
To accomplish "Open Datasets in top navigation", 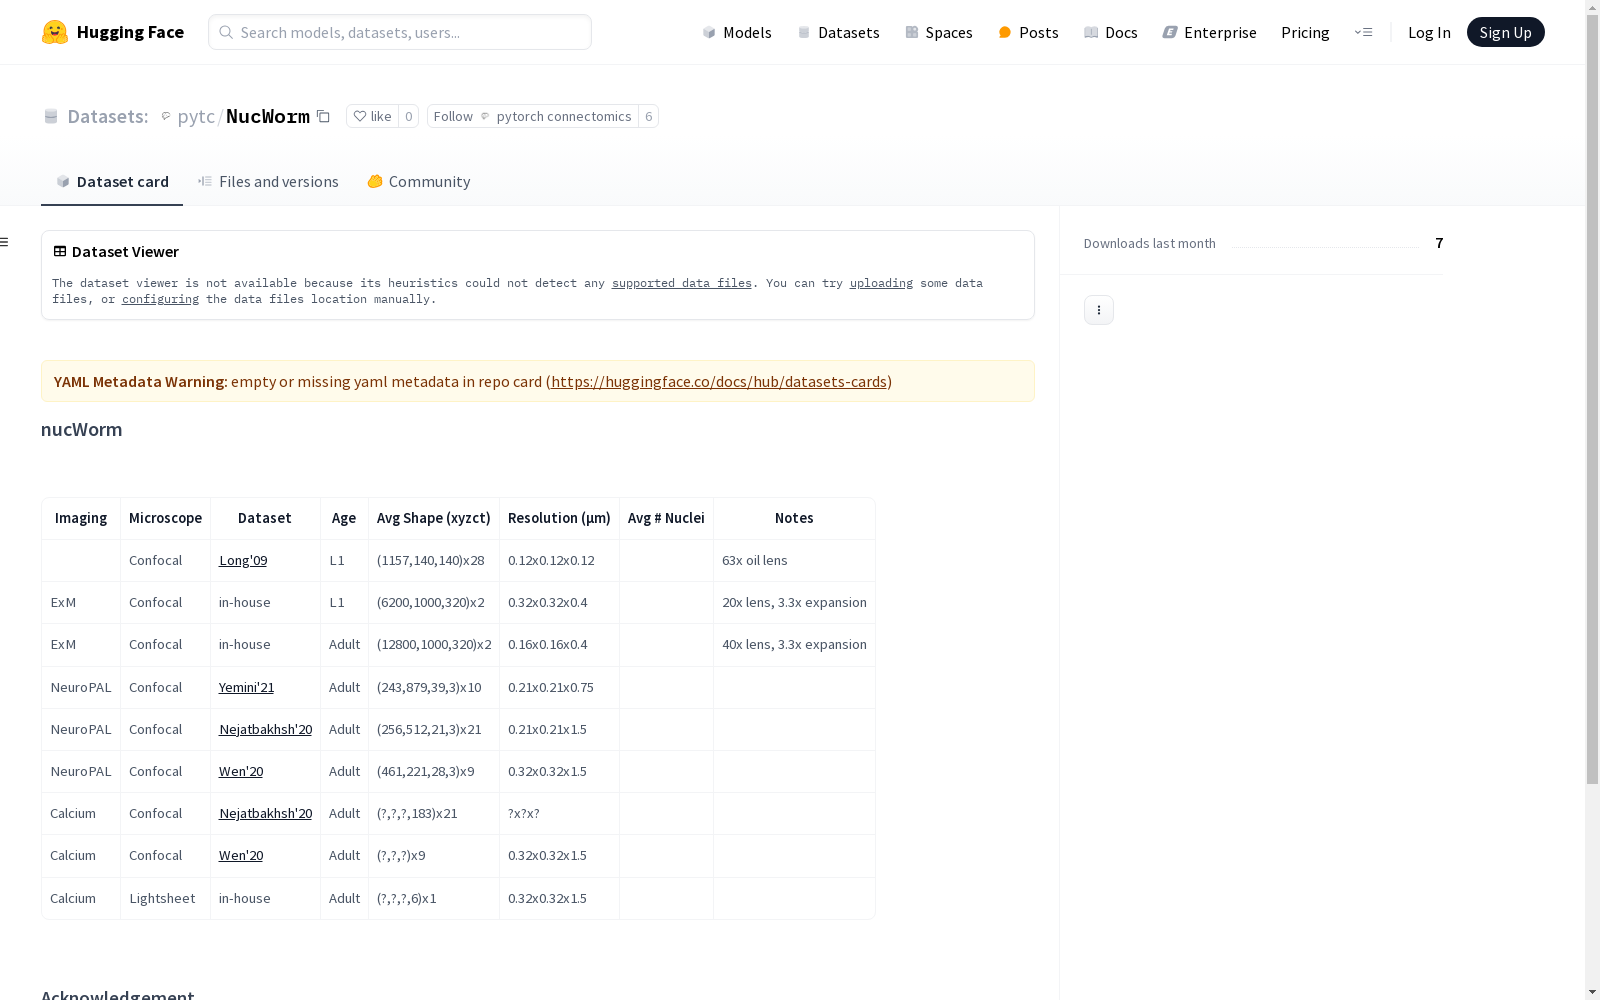I will [x=838, y=32].
